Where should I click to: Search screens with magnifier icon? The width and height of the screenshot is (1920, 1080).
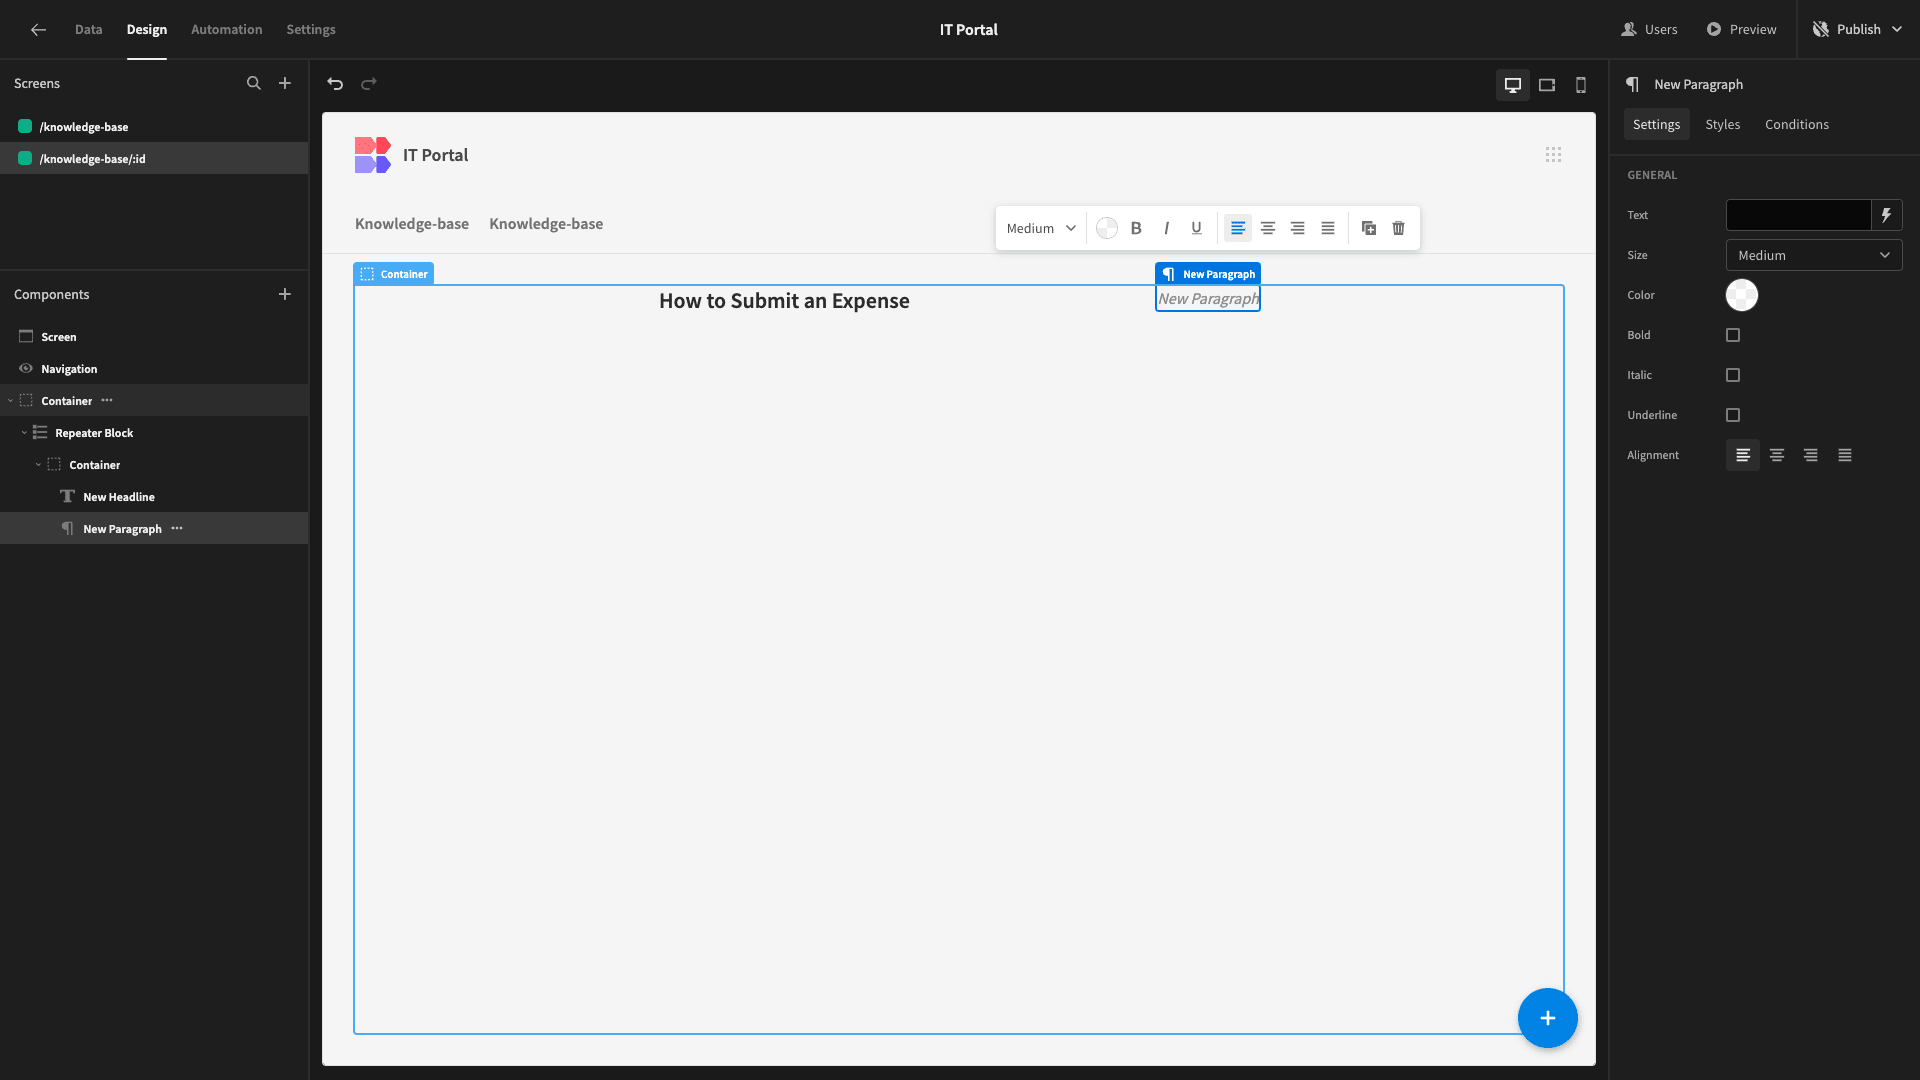[x=254, y=83]
